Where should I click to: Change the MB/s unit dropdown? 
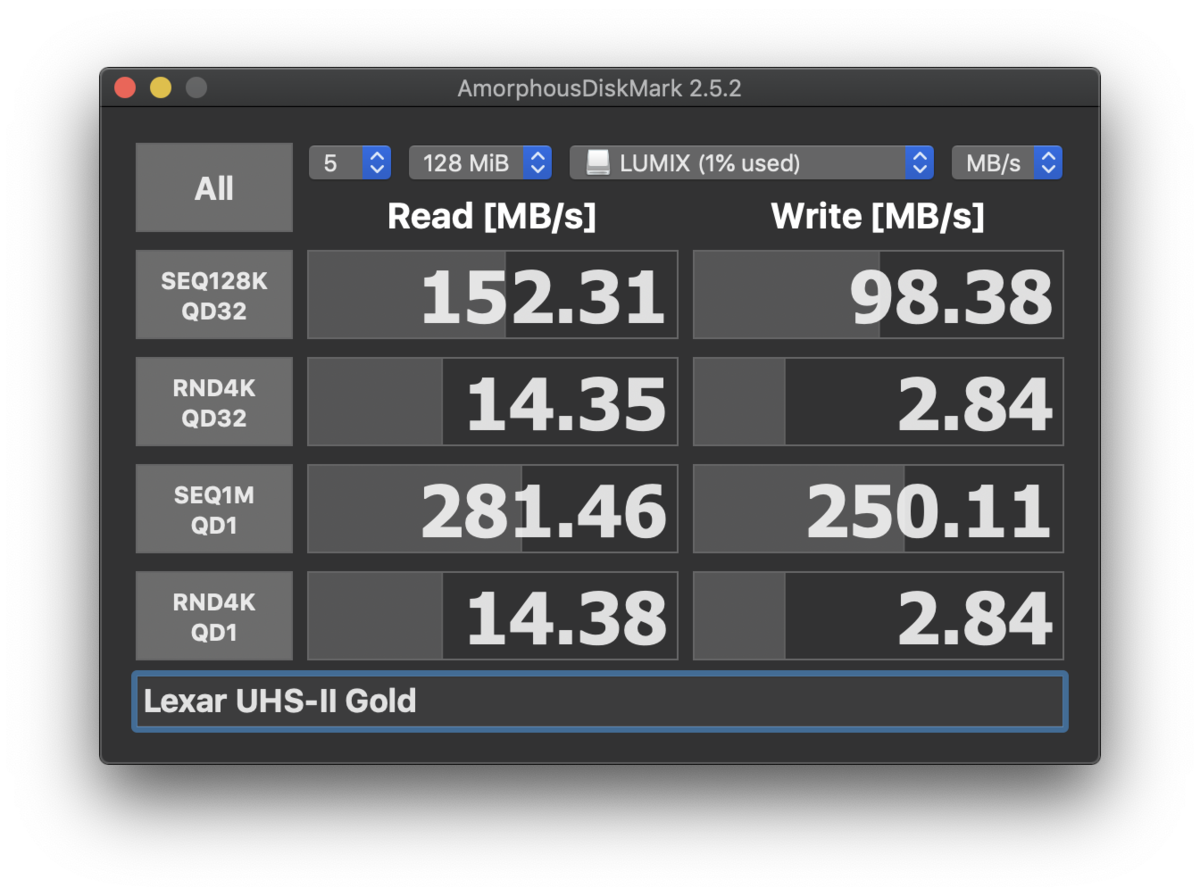pos(1006,163)
